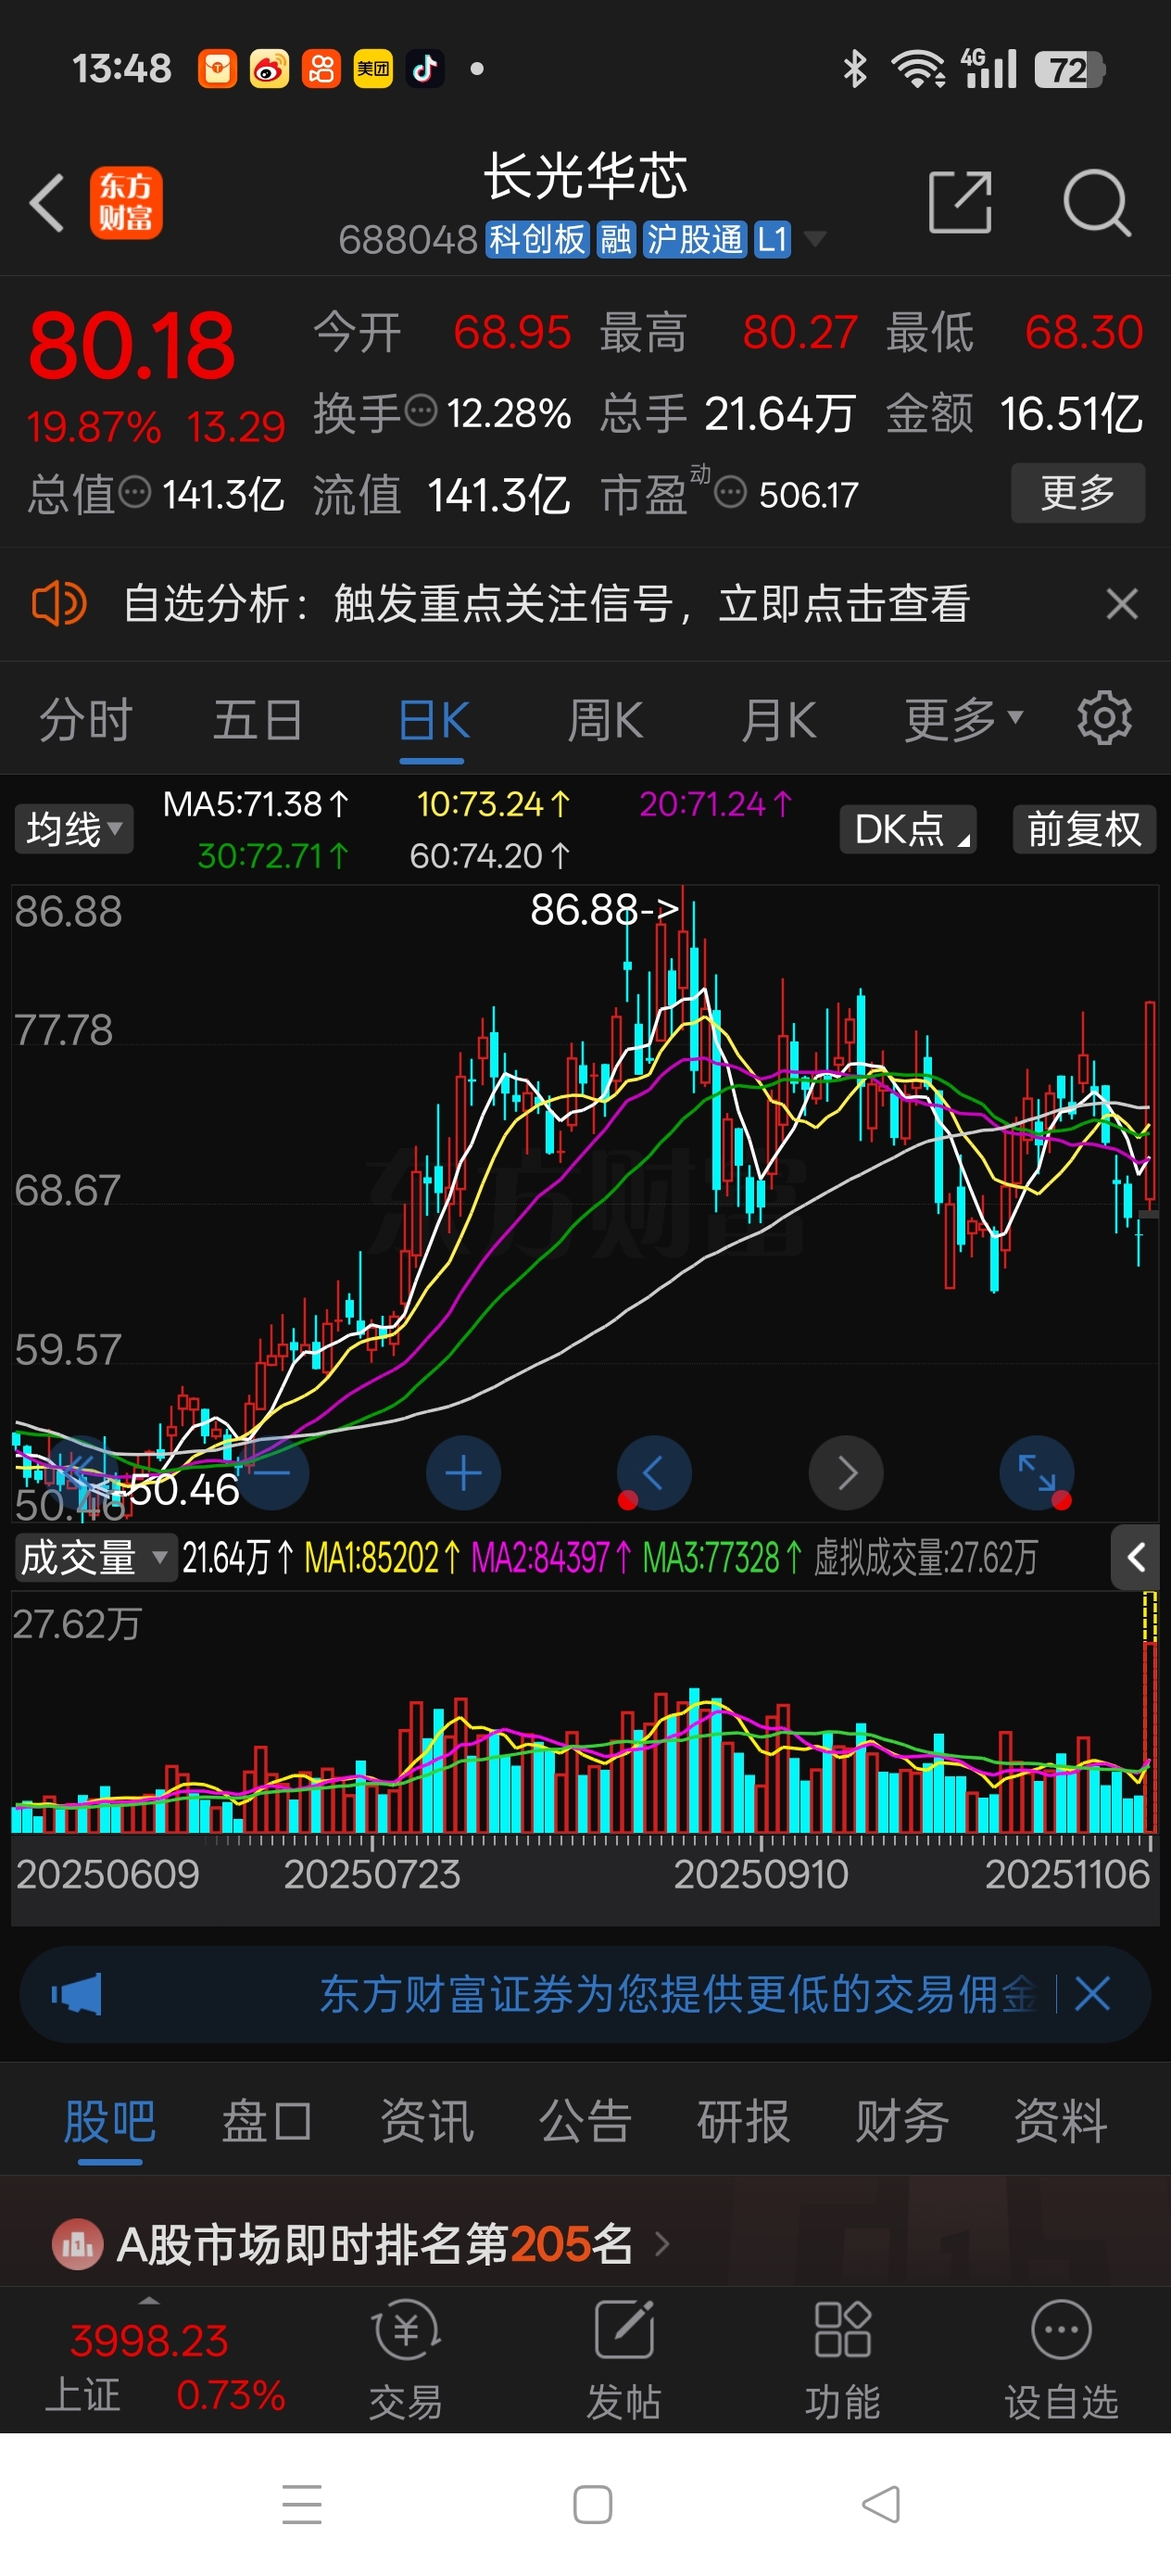Tap the Android back triangle button

click(x=881, y=2504)
